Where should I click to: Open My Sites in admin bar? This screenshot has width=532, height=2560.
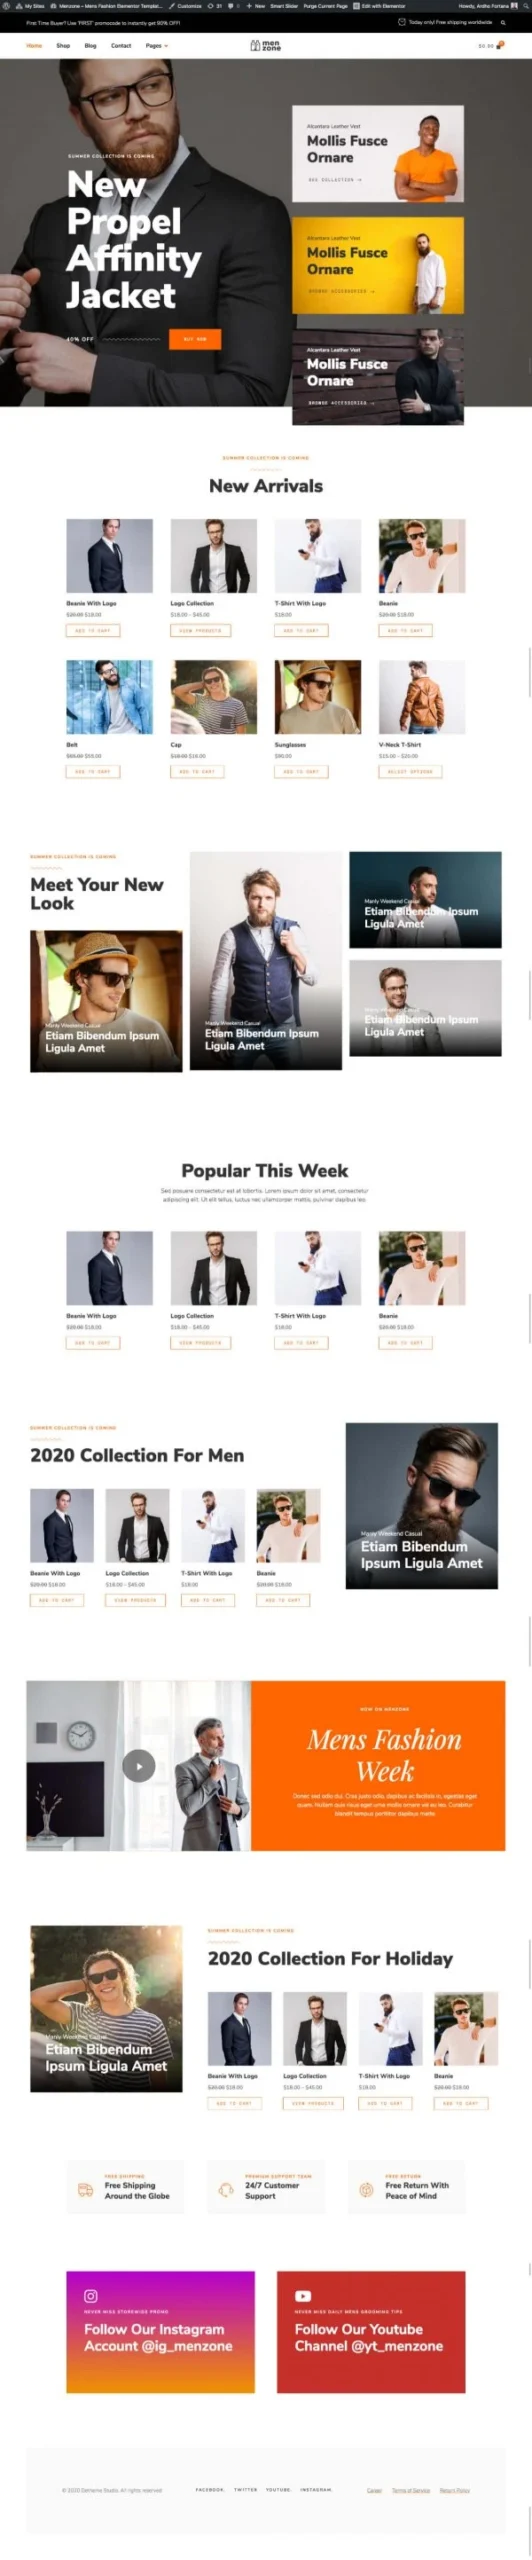[32, 5]
